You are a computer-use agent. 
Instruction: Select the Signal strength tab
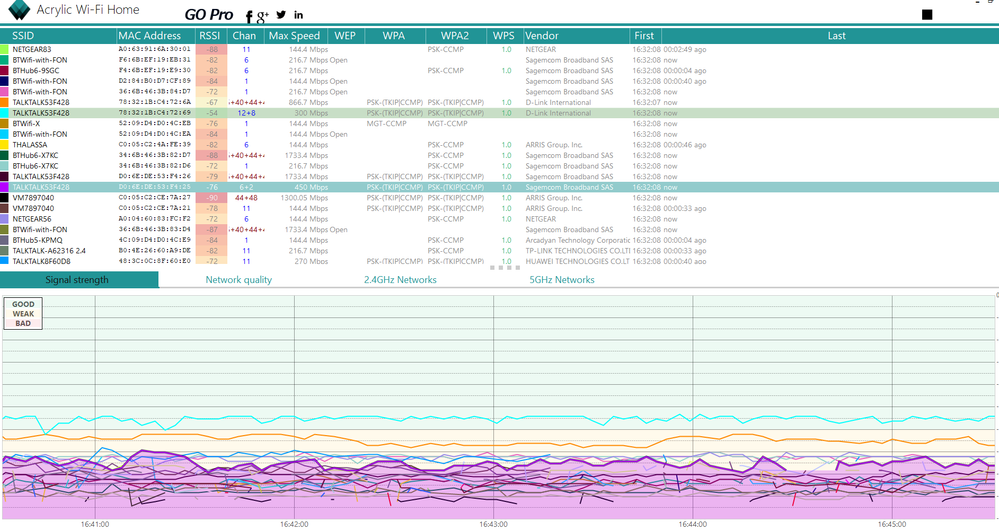(77, 280)
